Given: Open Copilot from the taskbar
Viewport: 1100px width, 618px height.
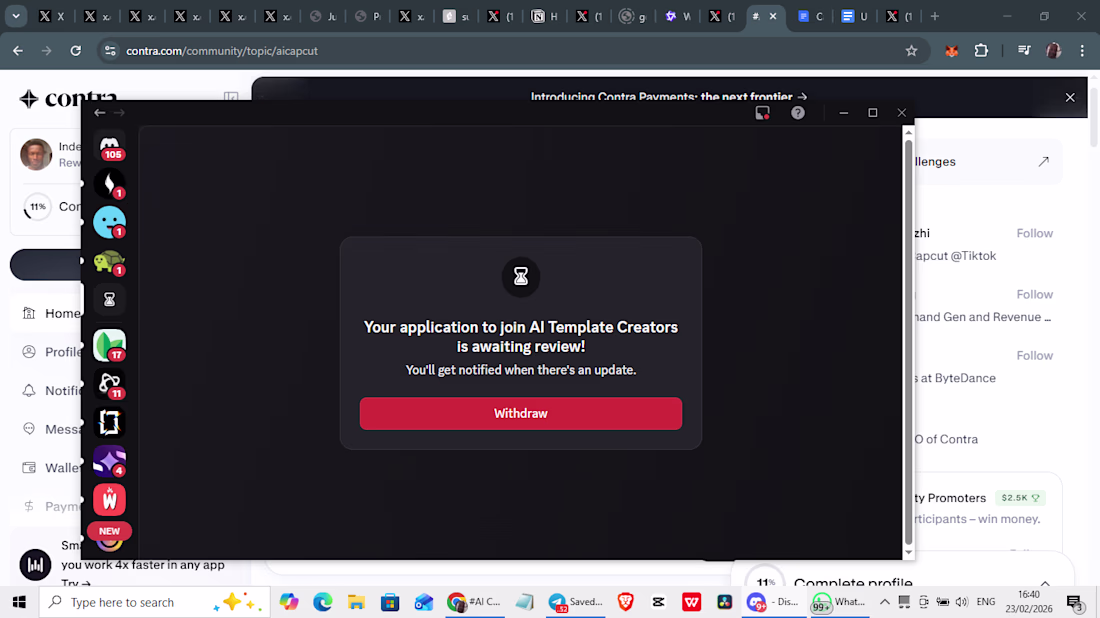Looking at the screenshot, I should tap(289, 602).
